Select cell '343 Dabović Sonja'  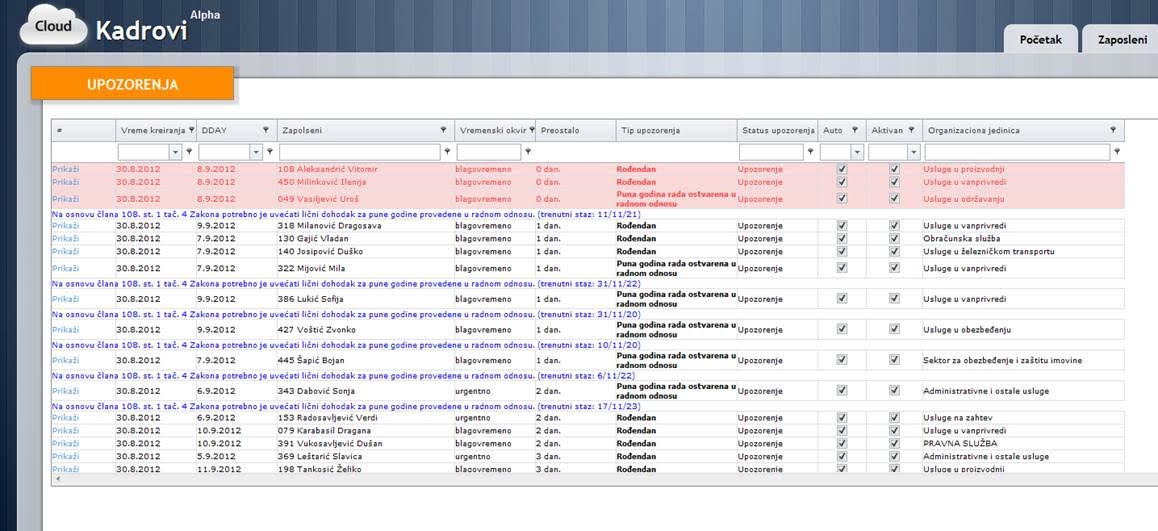(x=366, y=391)
